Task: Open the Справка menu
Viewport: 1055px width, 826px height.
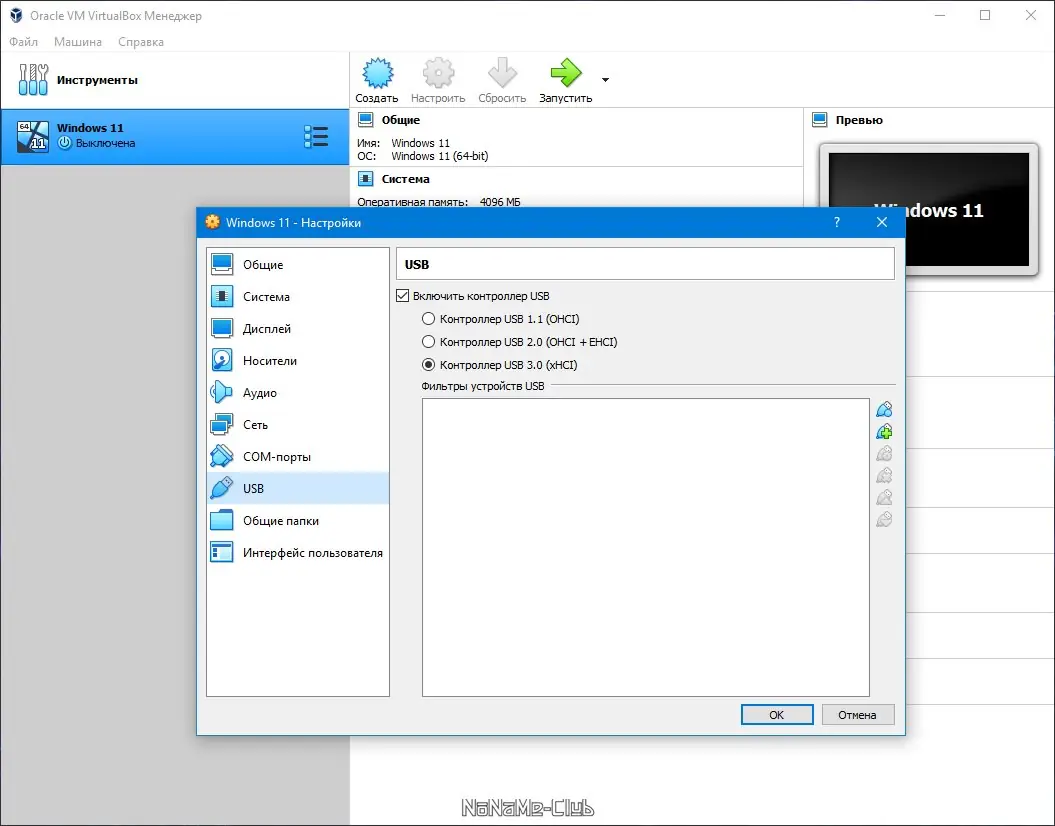Action: pos(141,42)
